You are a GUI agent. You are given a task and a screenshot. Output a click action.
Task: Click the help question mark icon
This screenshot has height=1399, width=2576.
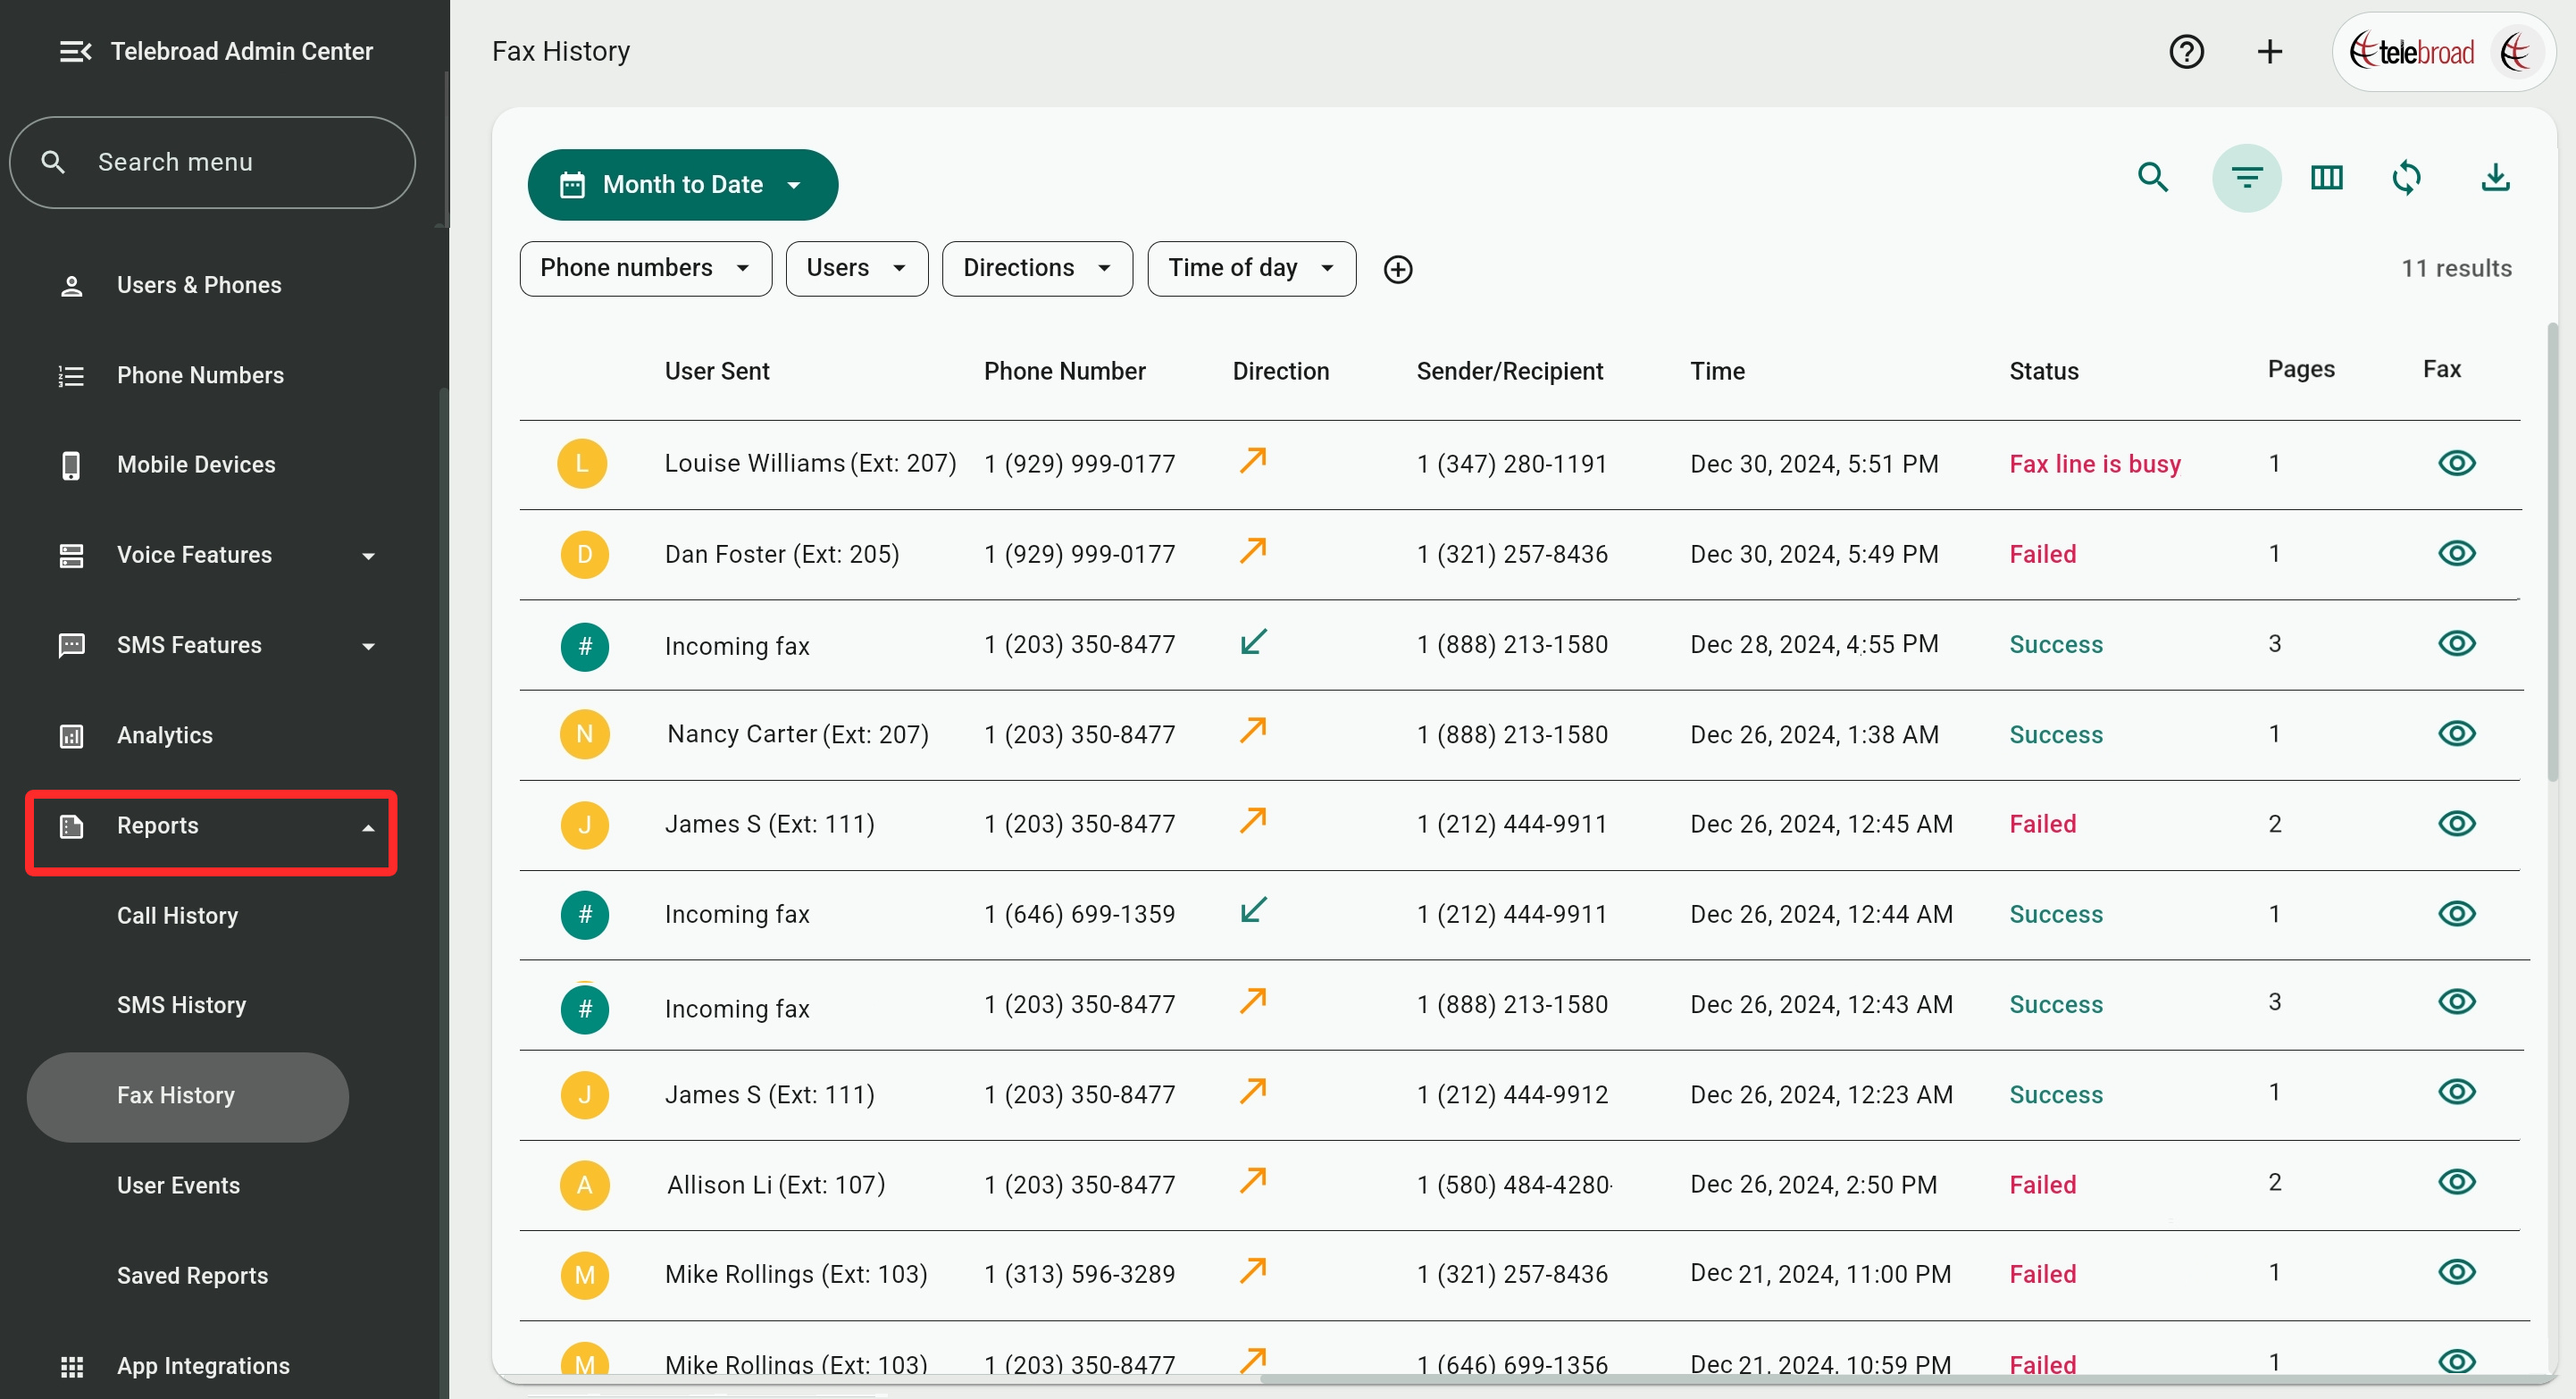click(x=2186, y=51)
